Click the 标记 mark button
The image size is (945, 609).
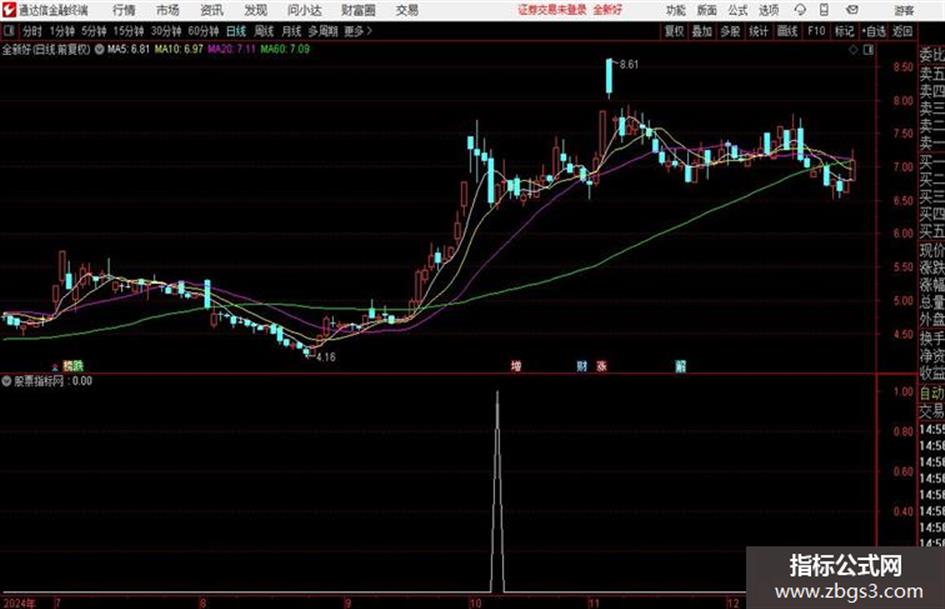tap(844, 31)
